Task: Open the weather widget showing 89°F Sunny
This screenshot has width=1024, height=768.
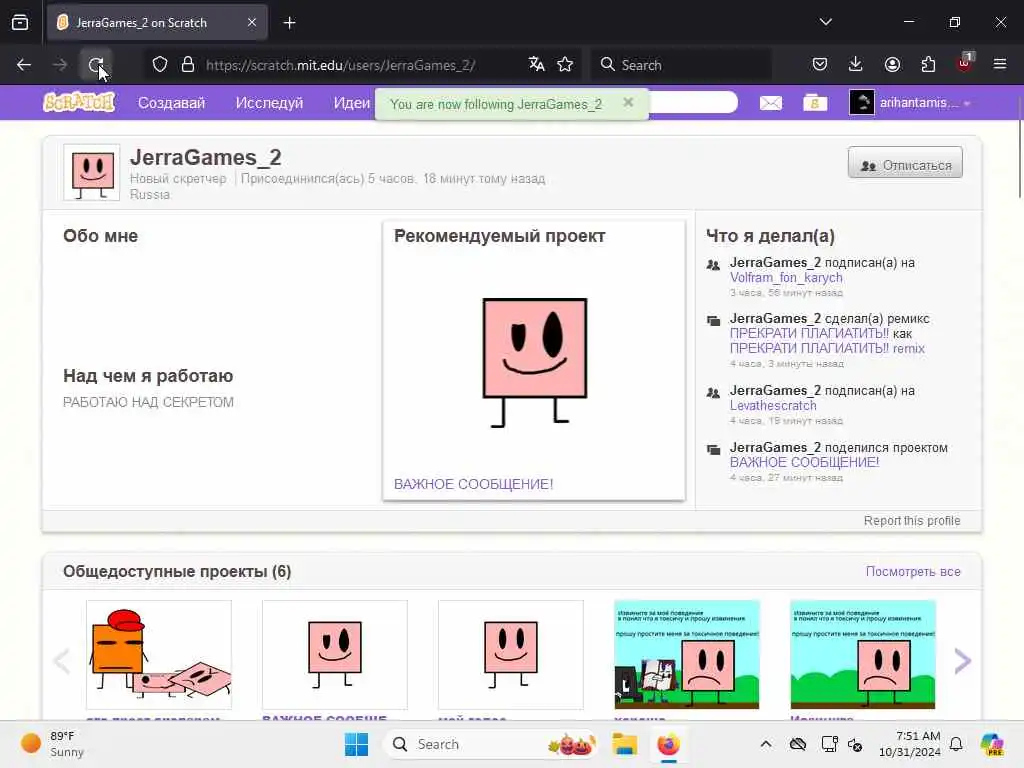Action: (54, 744)
